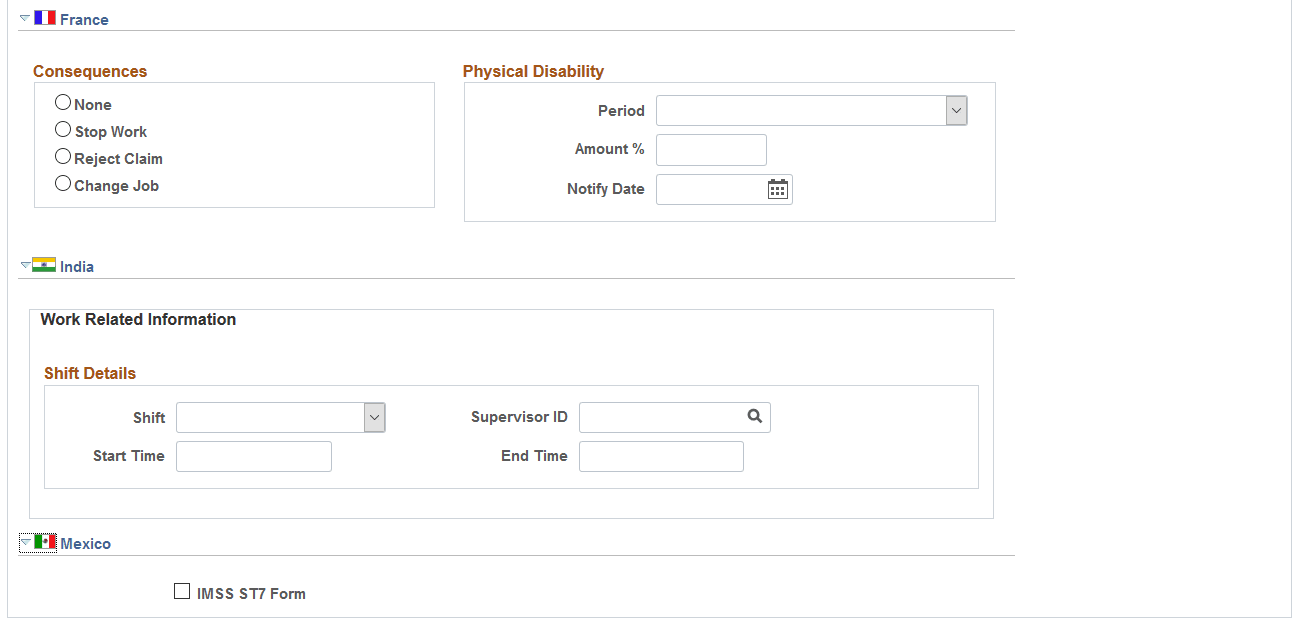
Task: Click the India flag icon
Action: pos(44,265)
